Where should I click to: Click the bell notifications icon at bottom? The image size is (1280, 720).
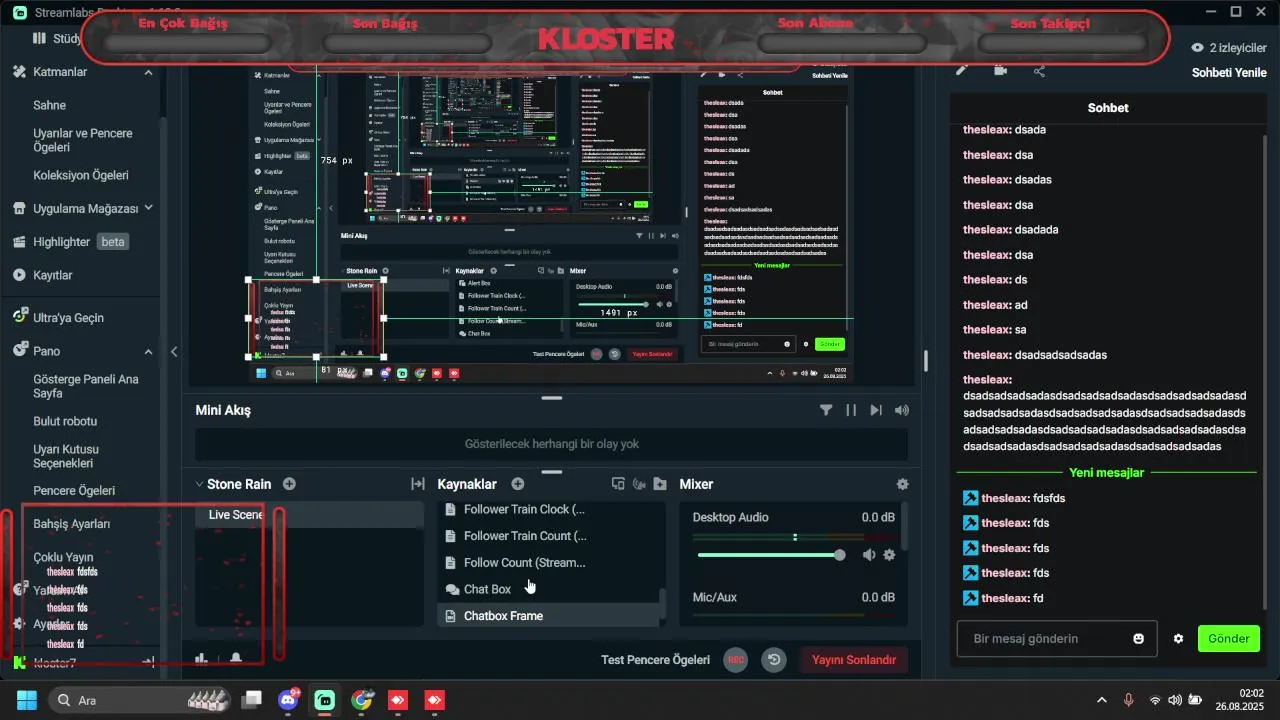click(x=236, y=658)
